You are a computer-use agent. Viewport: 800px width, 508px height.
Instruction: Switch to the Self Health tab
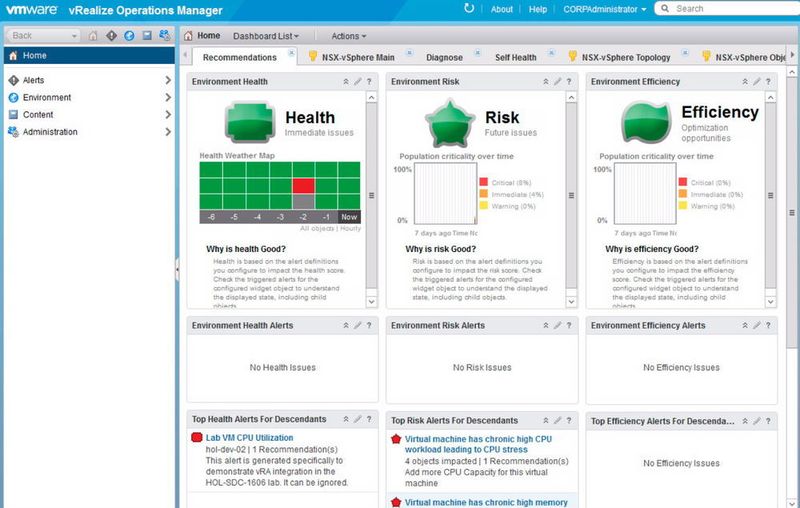point(515,58)
